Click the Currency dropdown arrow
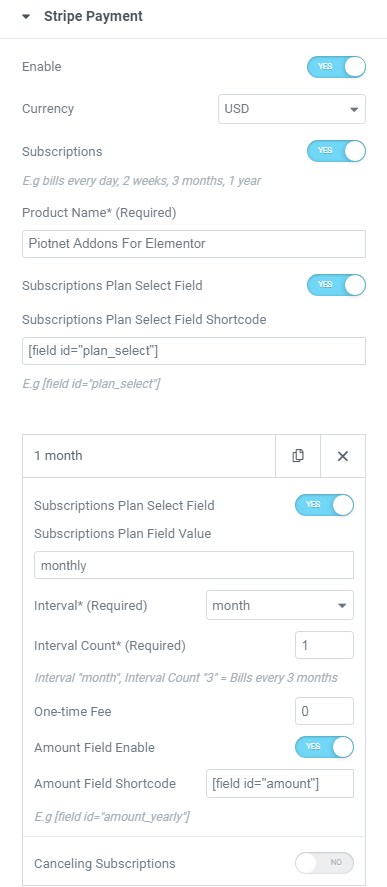The image size is (387, 887). click(354, 109)
